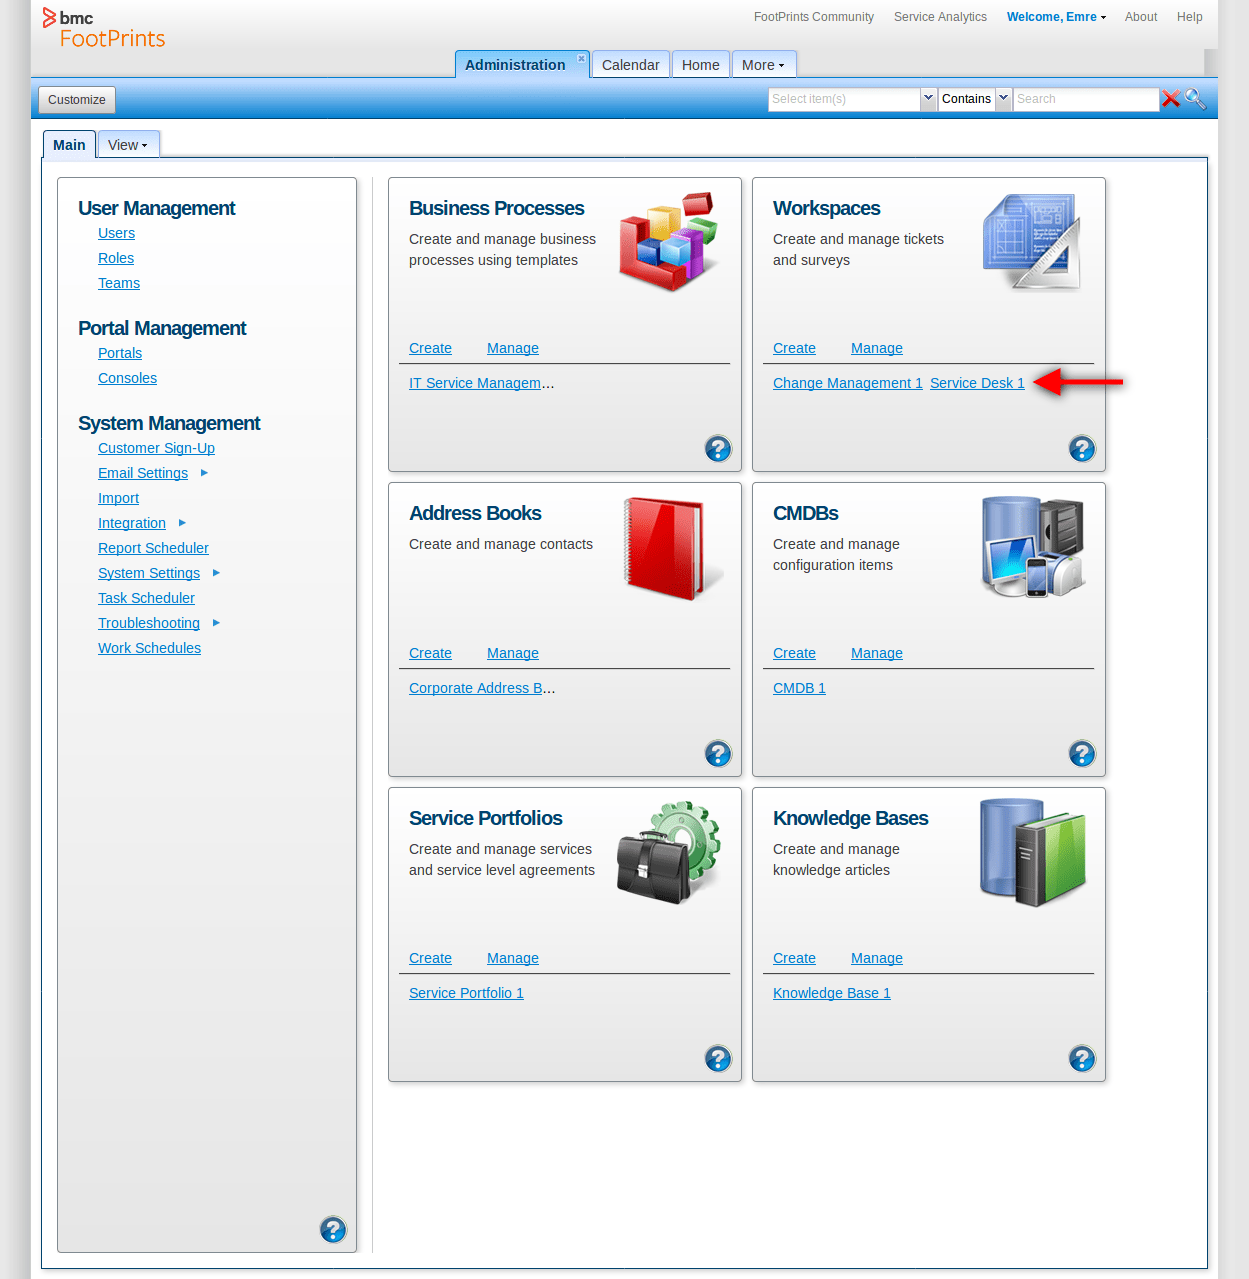
Task: Open the Business Processes help icon
Action: click(x=718, y=449)
